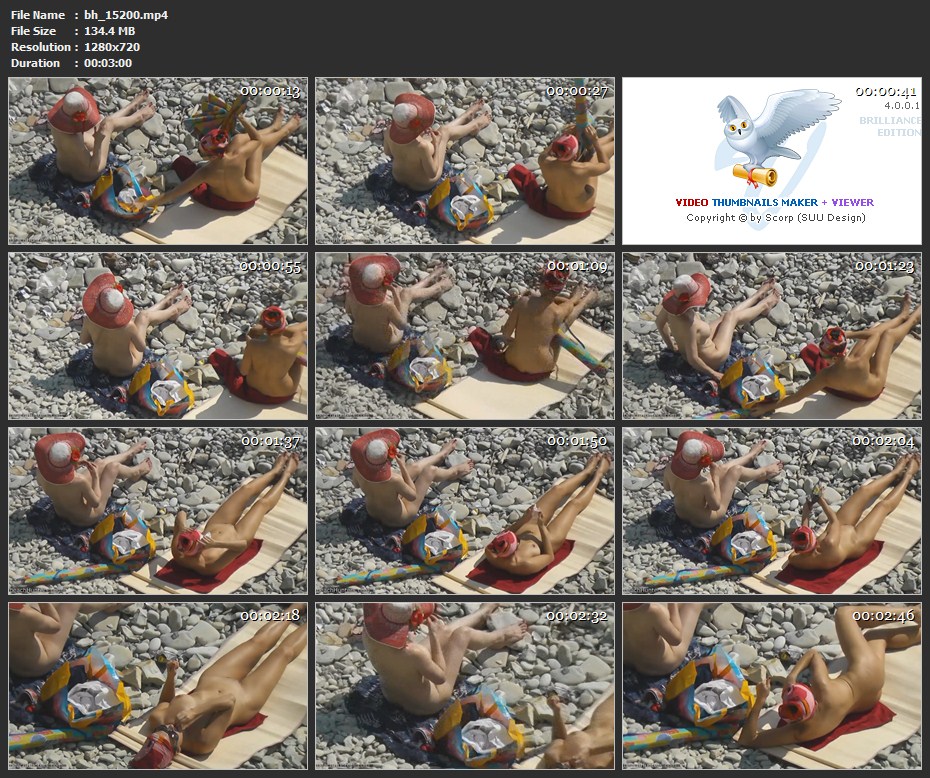The width and height of the screenshot is (930, 778).
Task: Click the Copyright by Scorp text
Action: (x=775, y=217)
